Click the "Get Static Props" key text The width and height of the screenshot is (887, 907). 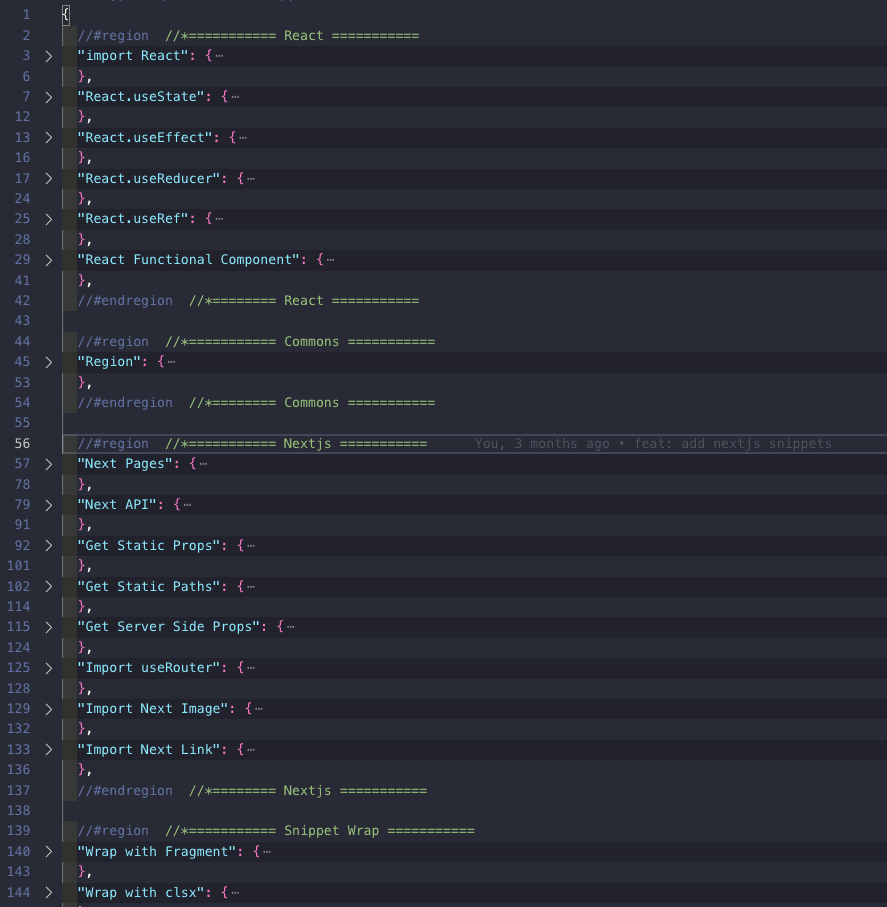coord(149,545)
